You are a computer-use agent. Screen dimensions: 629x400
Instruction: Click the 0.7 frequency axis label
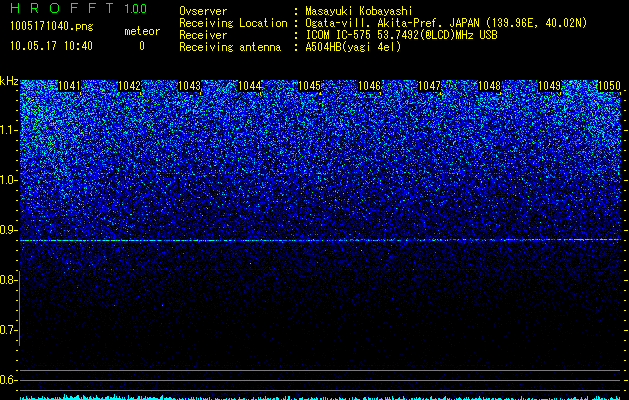(9, 330)
